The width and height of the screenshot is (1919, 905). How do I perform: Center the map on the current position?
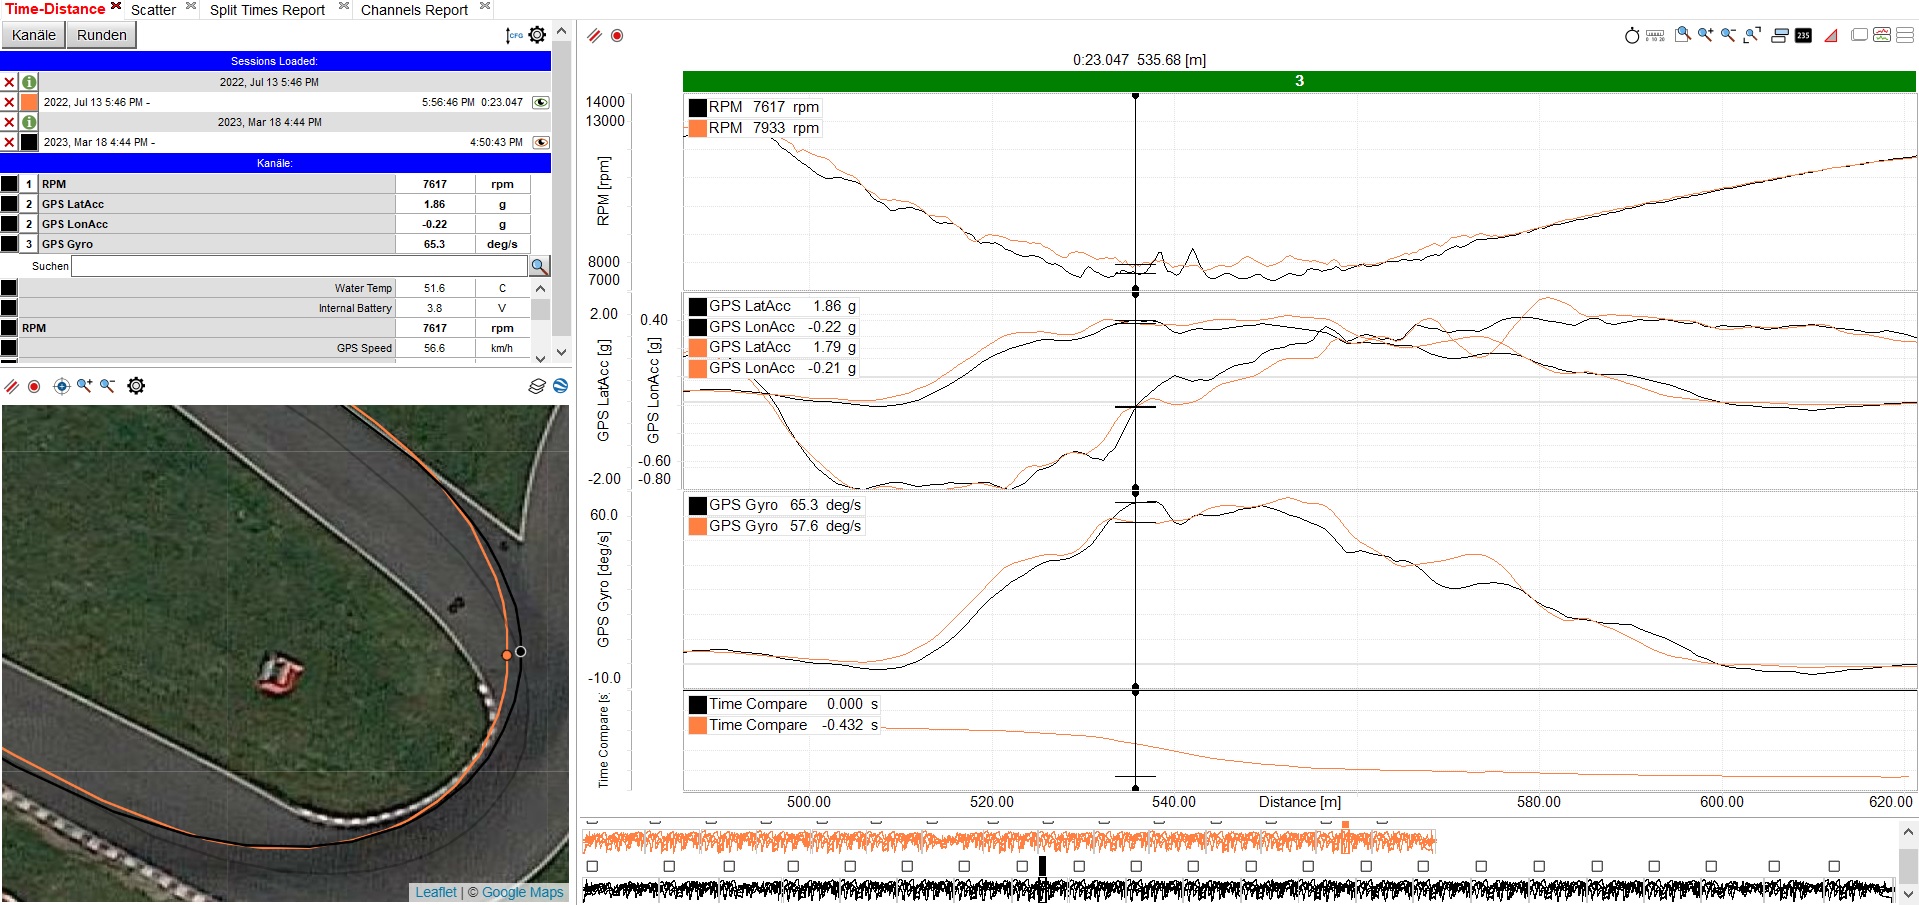coord(61,386)
